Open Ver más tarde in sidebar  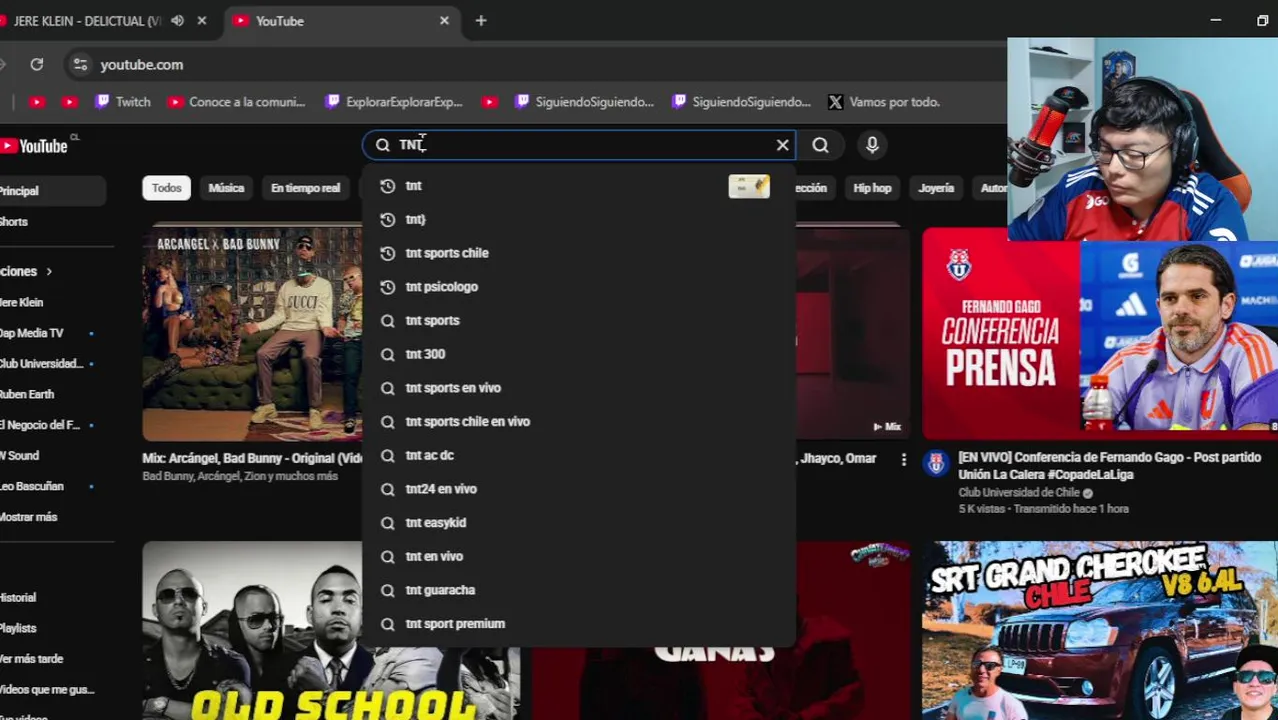[x=32, y=659]
